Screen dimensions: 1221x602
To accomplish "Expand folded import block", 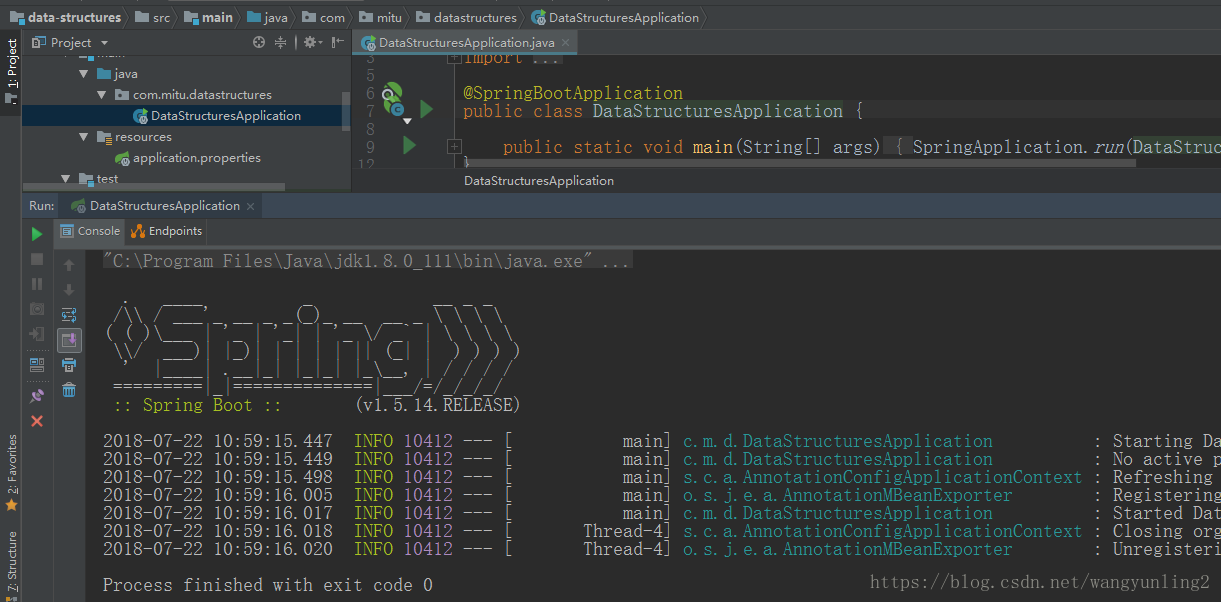I will coord(454,58).
